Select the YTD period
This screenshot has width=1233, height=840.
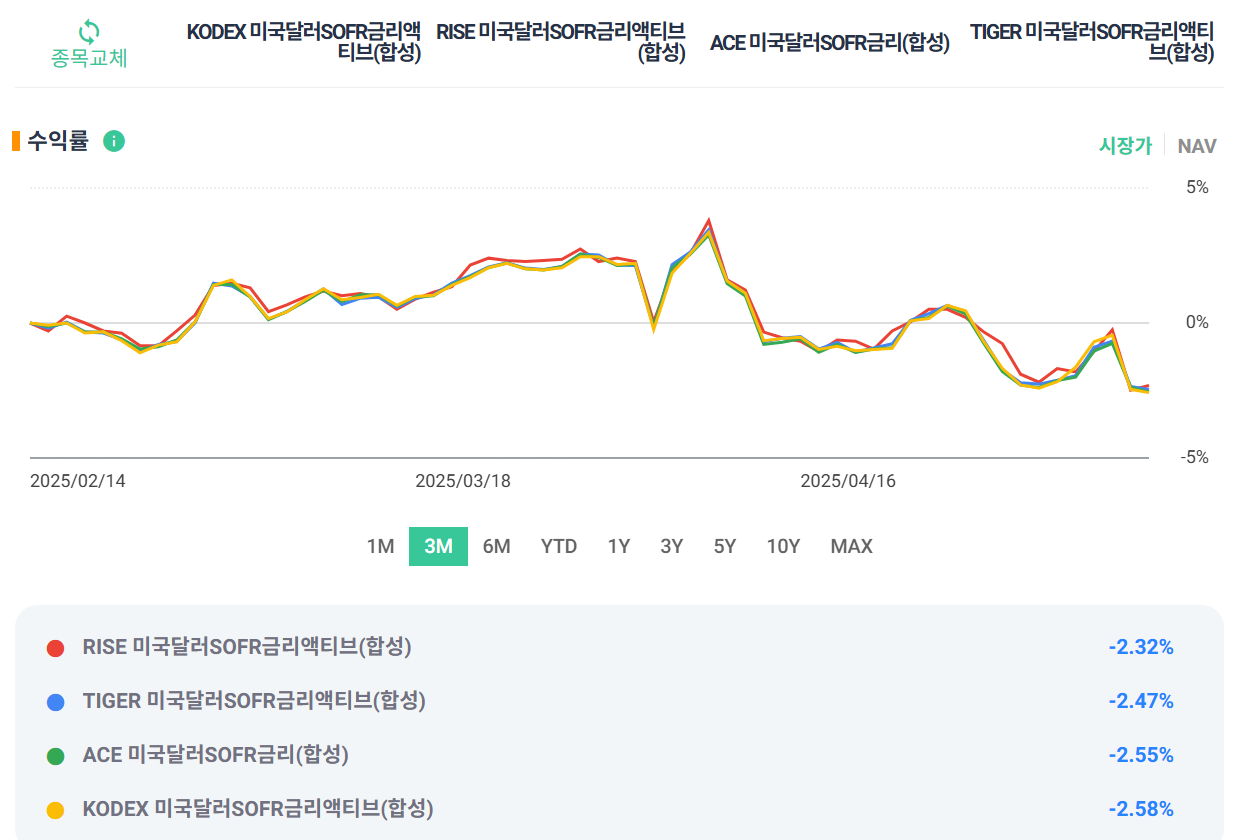(x=558, y=546)
